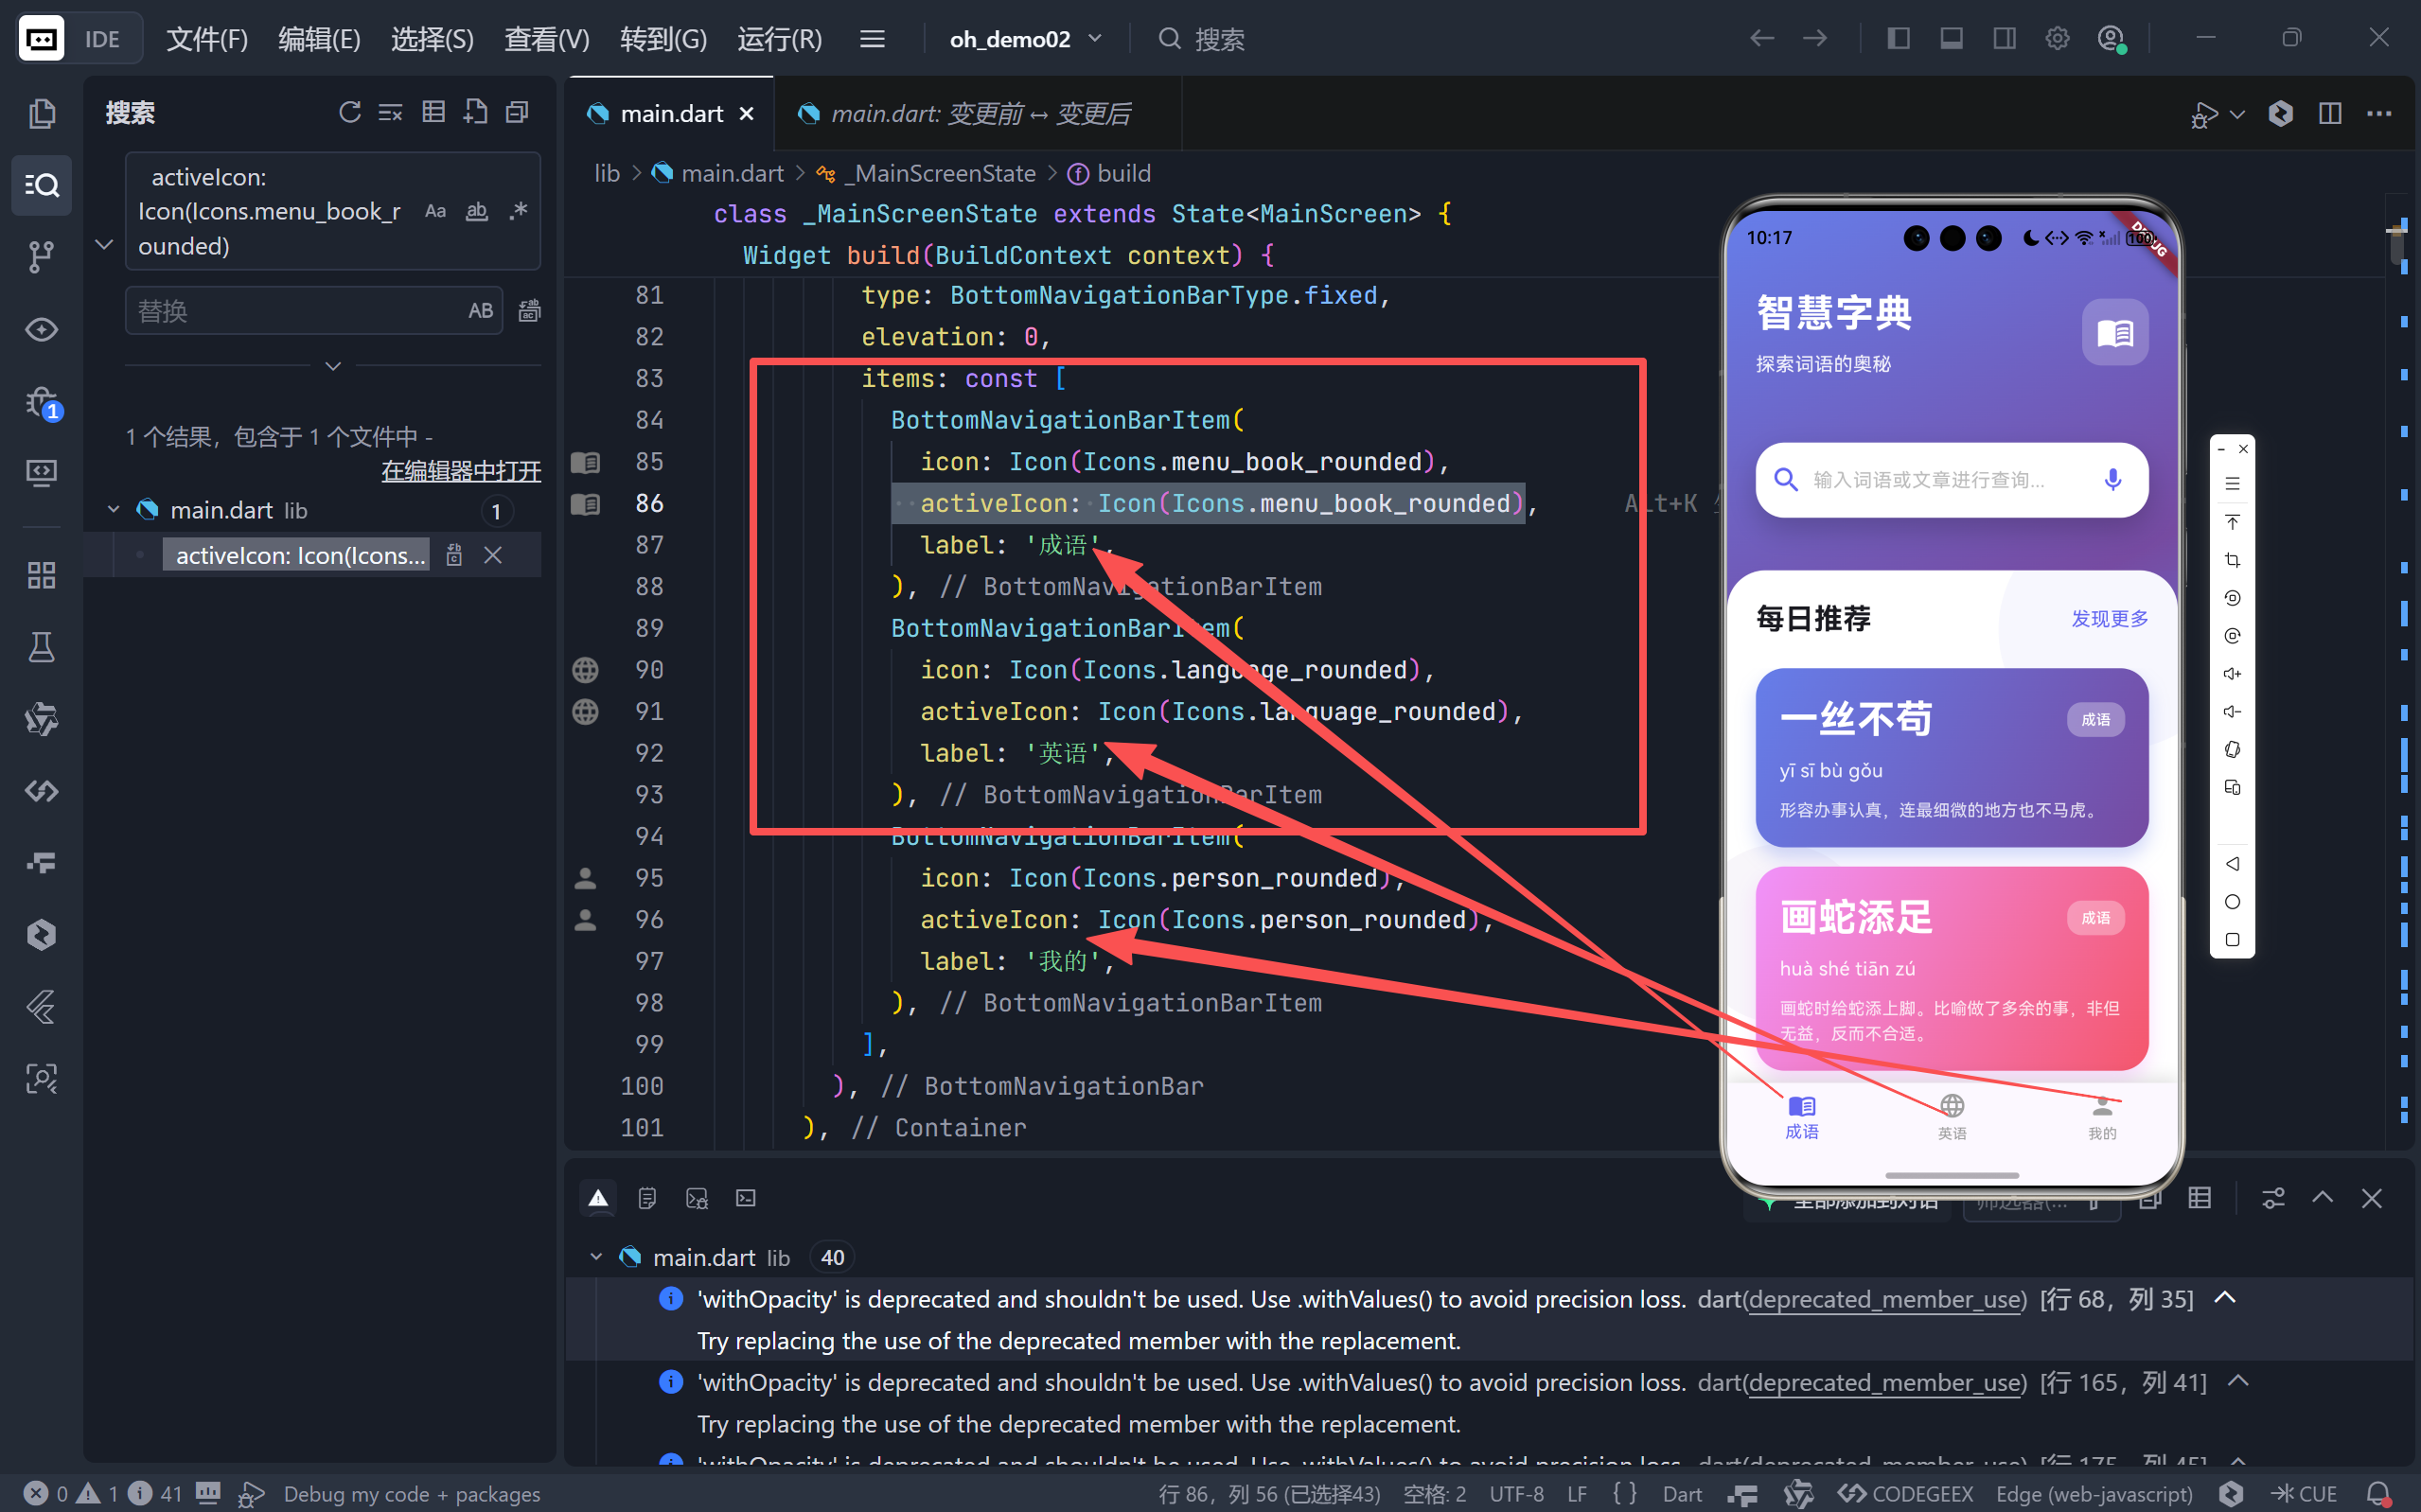Collapse the main.dart search result group
2421x1512 pixels.
coord(113,510)
